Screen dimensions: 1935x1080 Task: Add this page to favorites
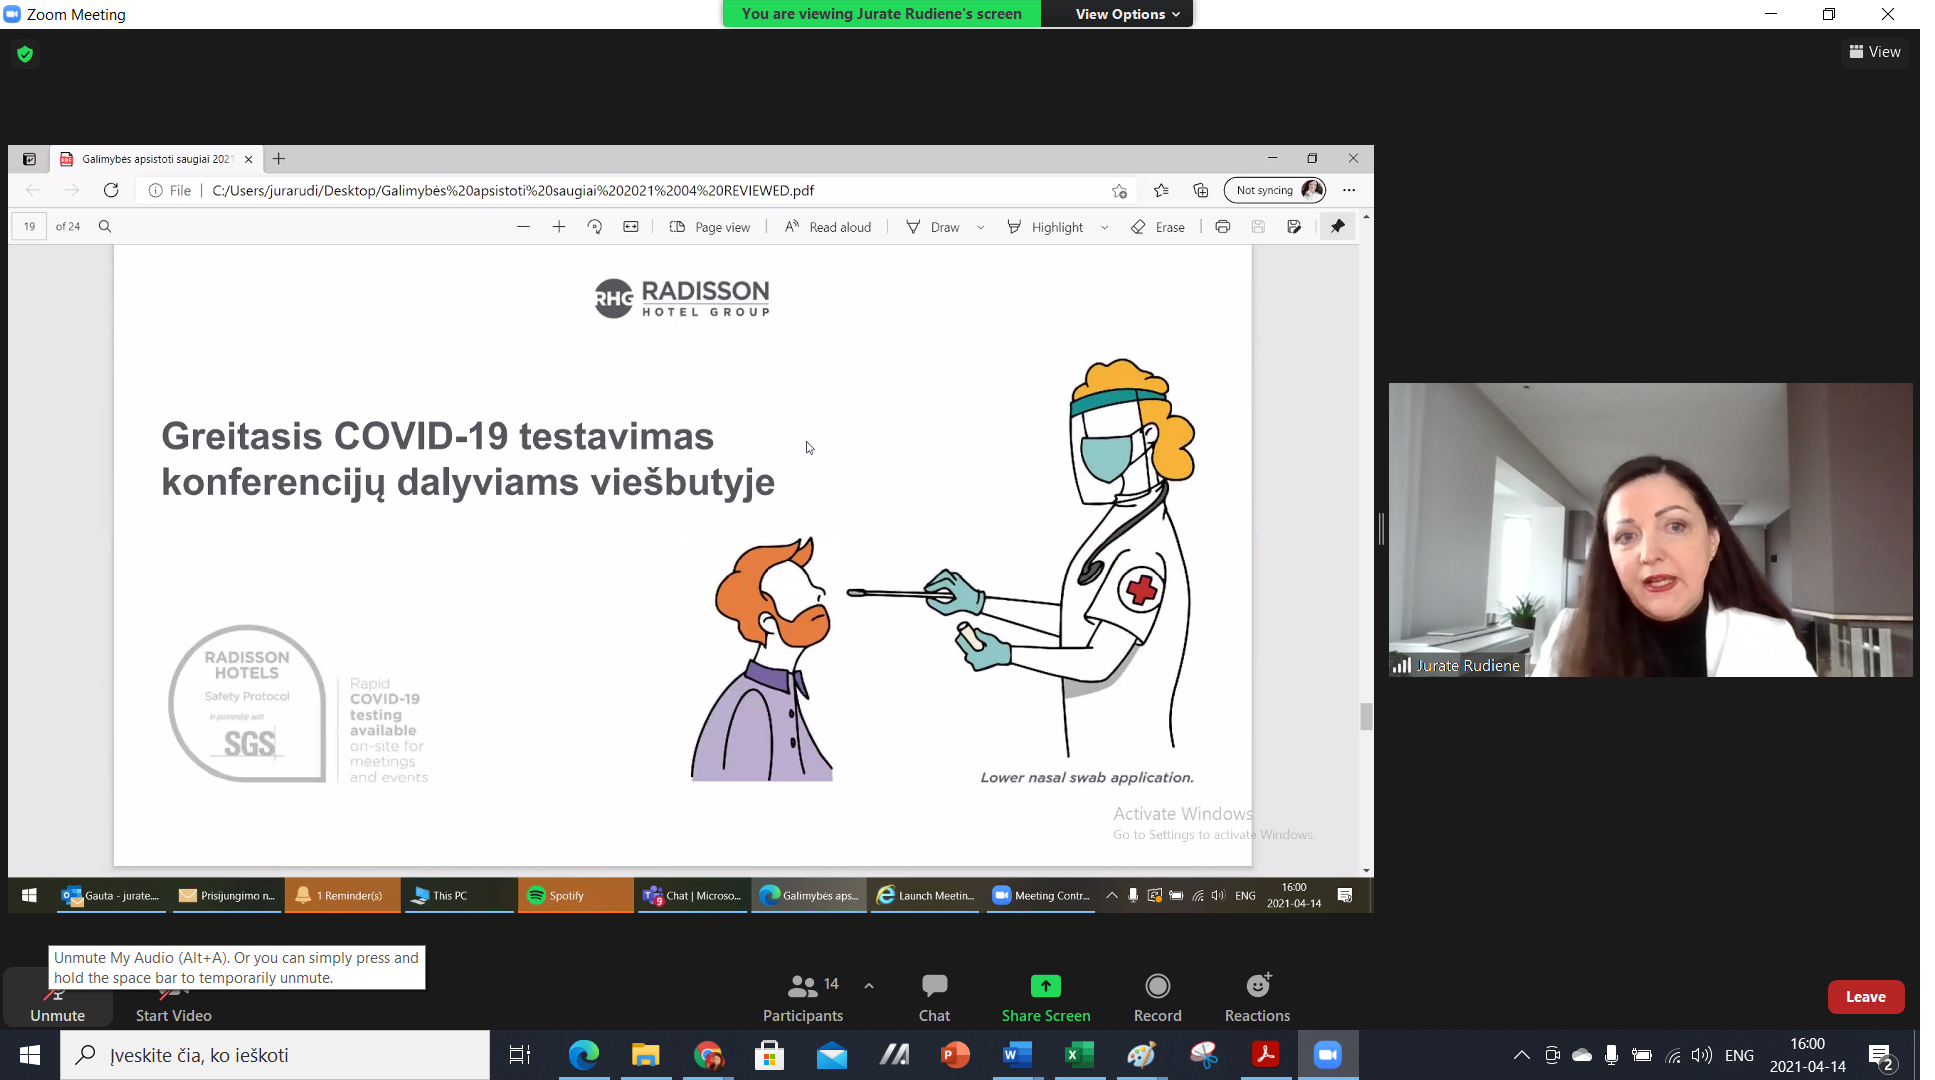coord(1119,190)
